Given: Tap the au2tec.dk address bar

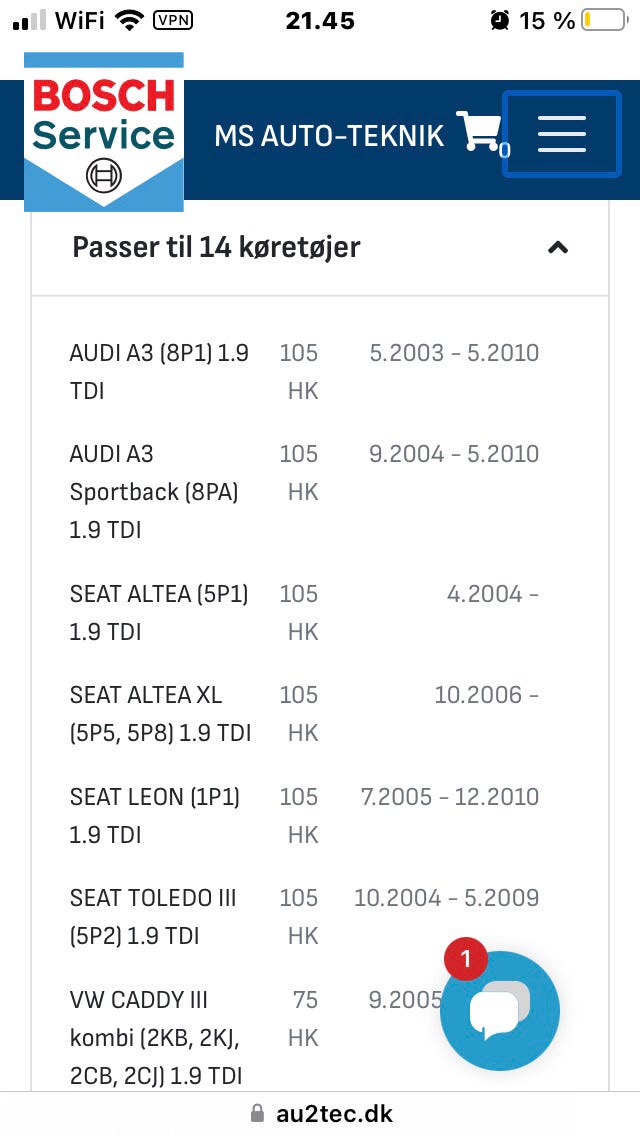Looking at the screenshot, I should pos(320,1114).
